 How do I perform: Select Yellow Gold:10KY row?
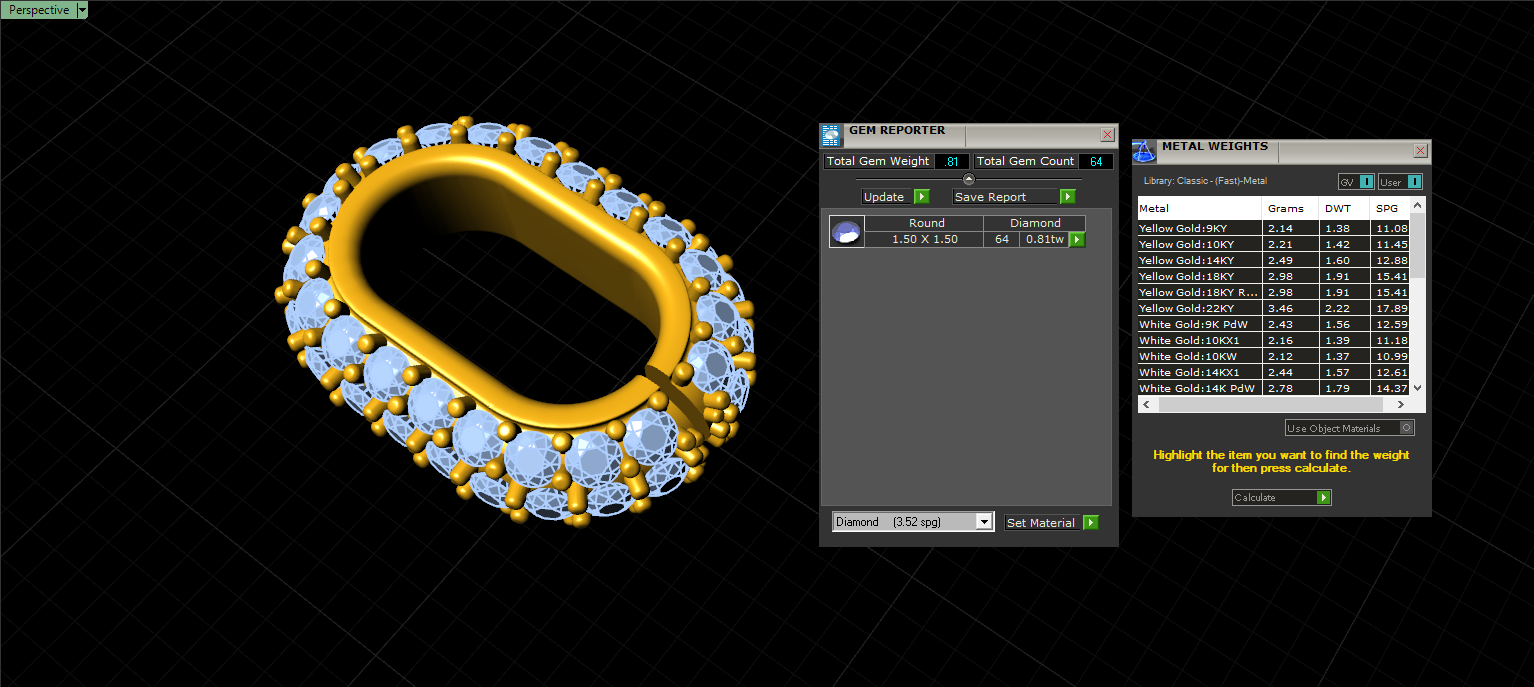pos(1274,244)
